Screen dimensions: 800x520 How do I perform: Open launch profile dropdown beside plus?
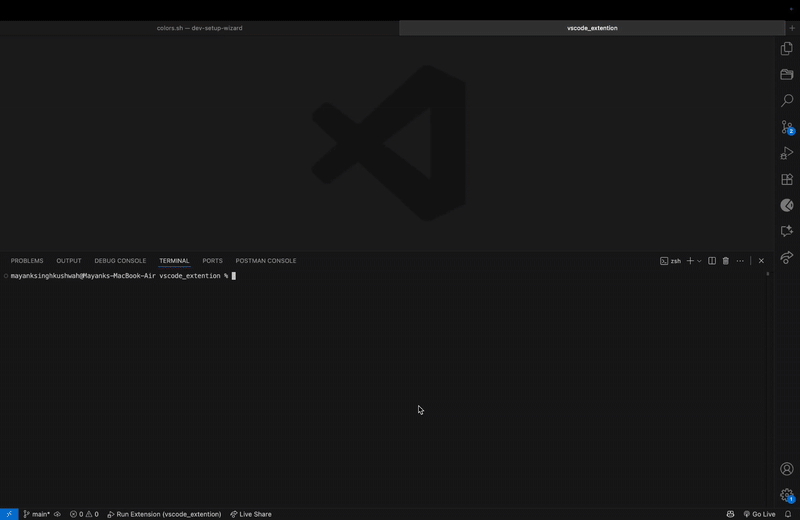click(x=699, y=261)
